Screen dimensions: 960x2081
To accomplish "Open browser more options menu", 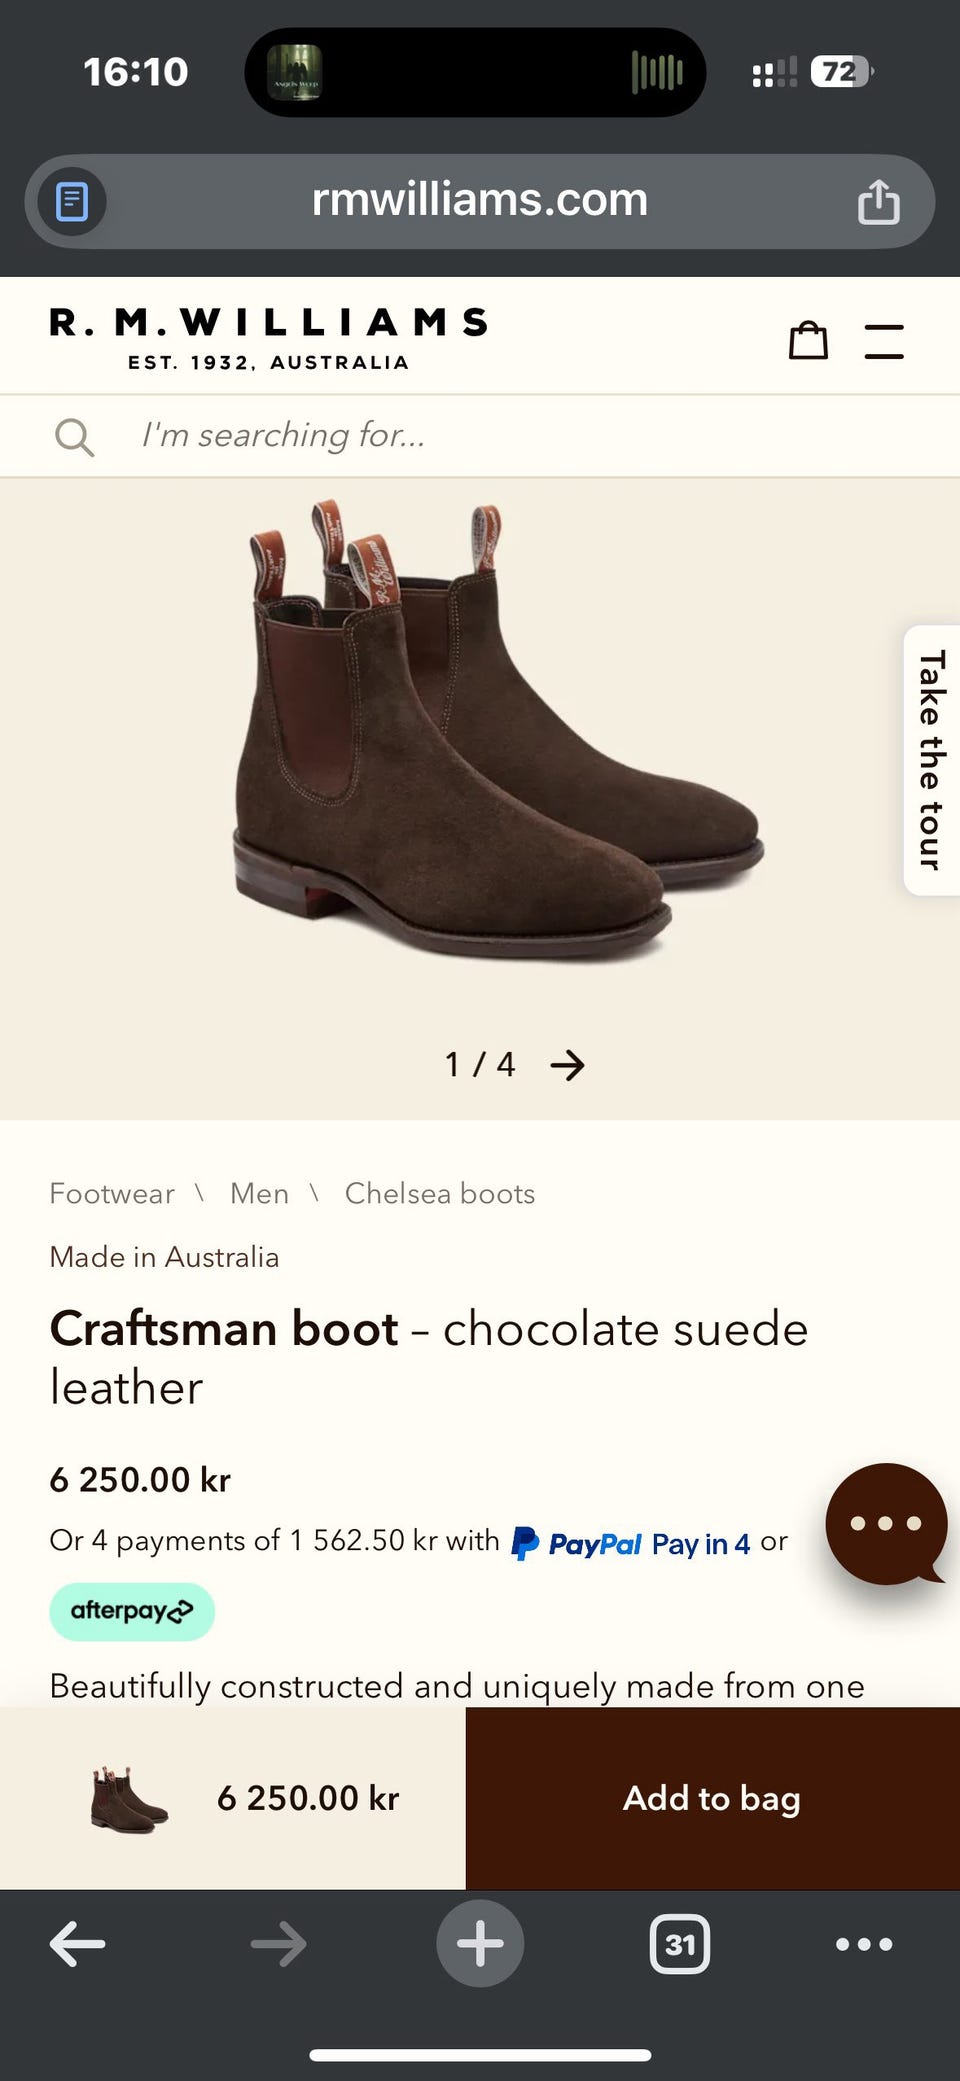I will click(x=864, y=1944).
